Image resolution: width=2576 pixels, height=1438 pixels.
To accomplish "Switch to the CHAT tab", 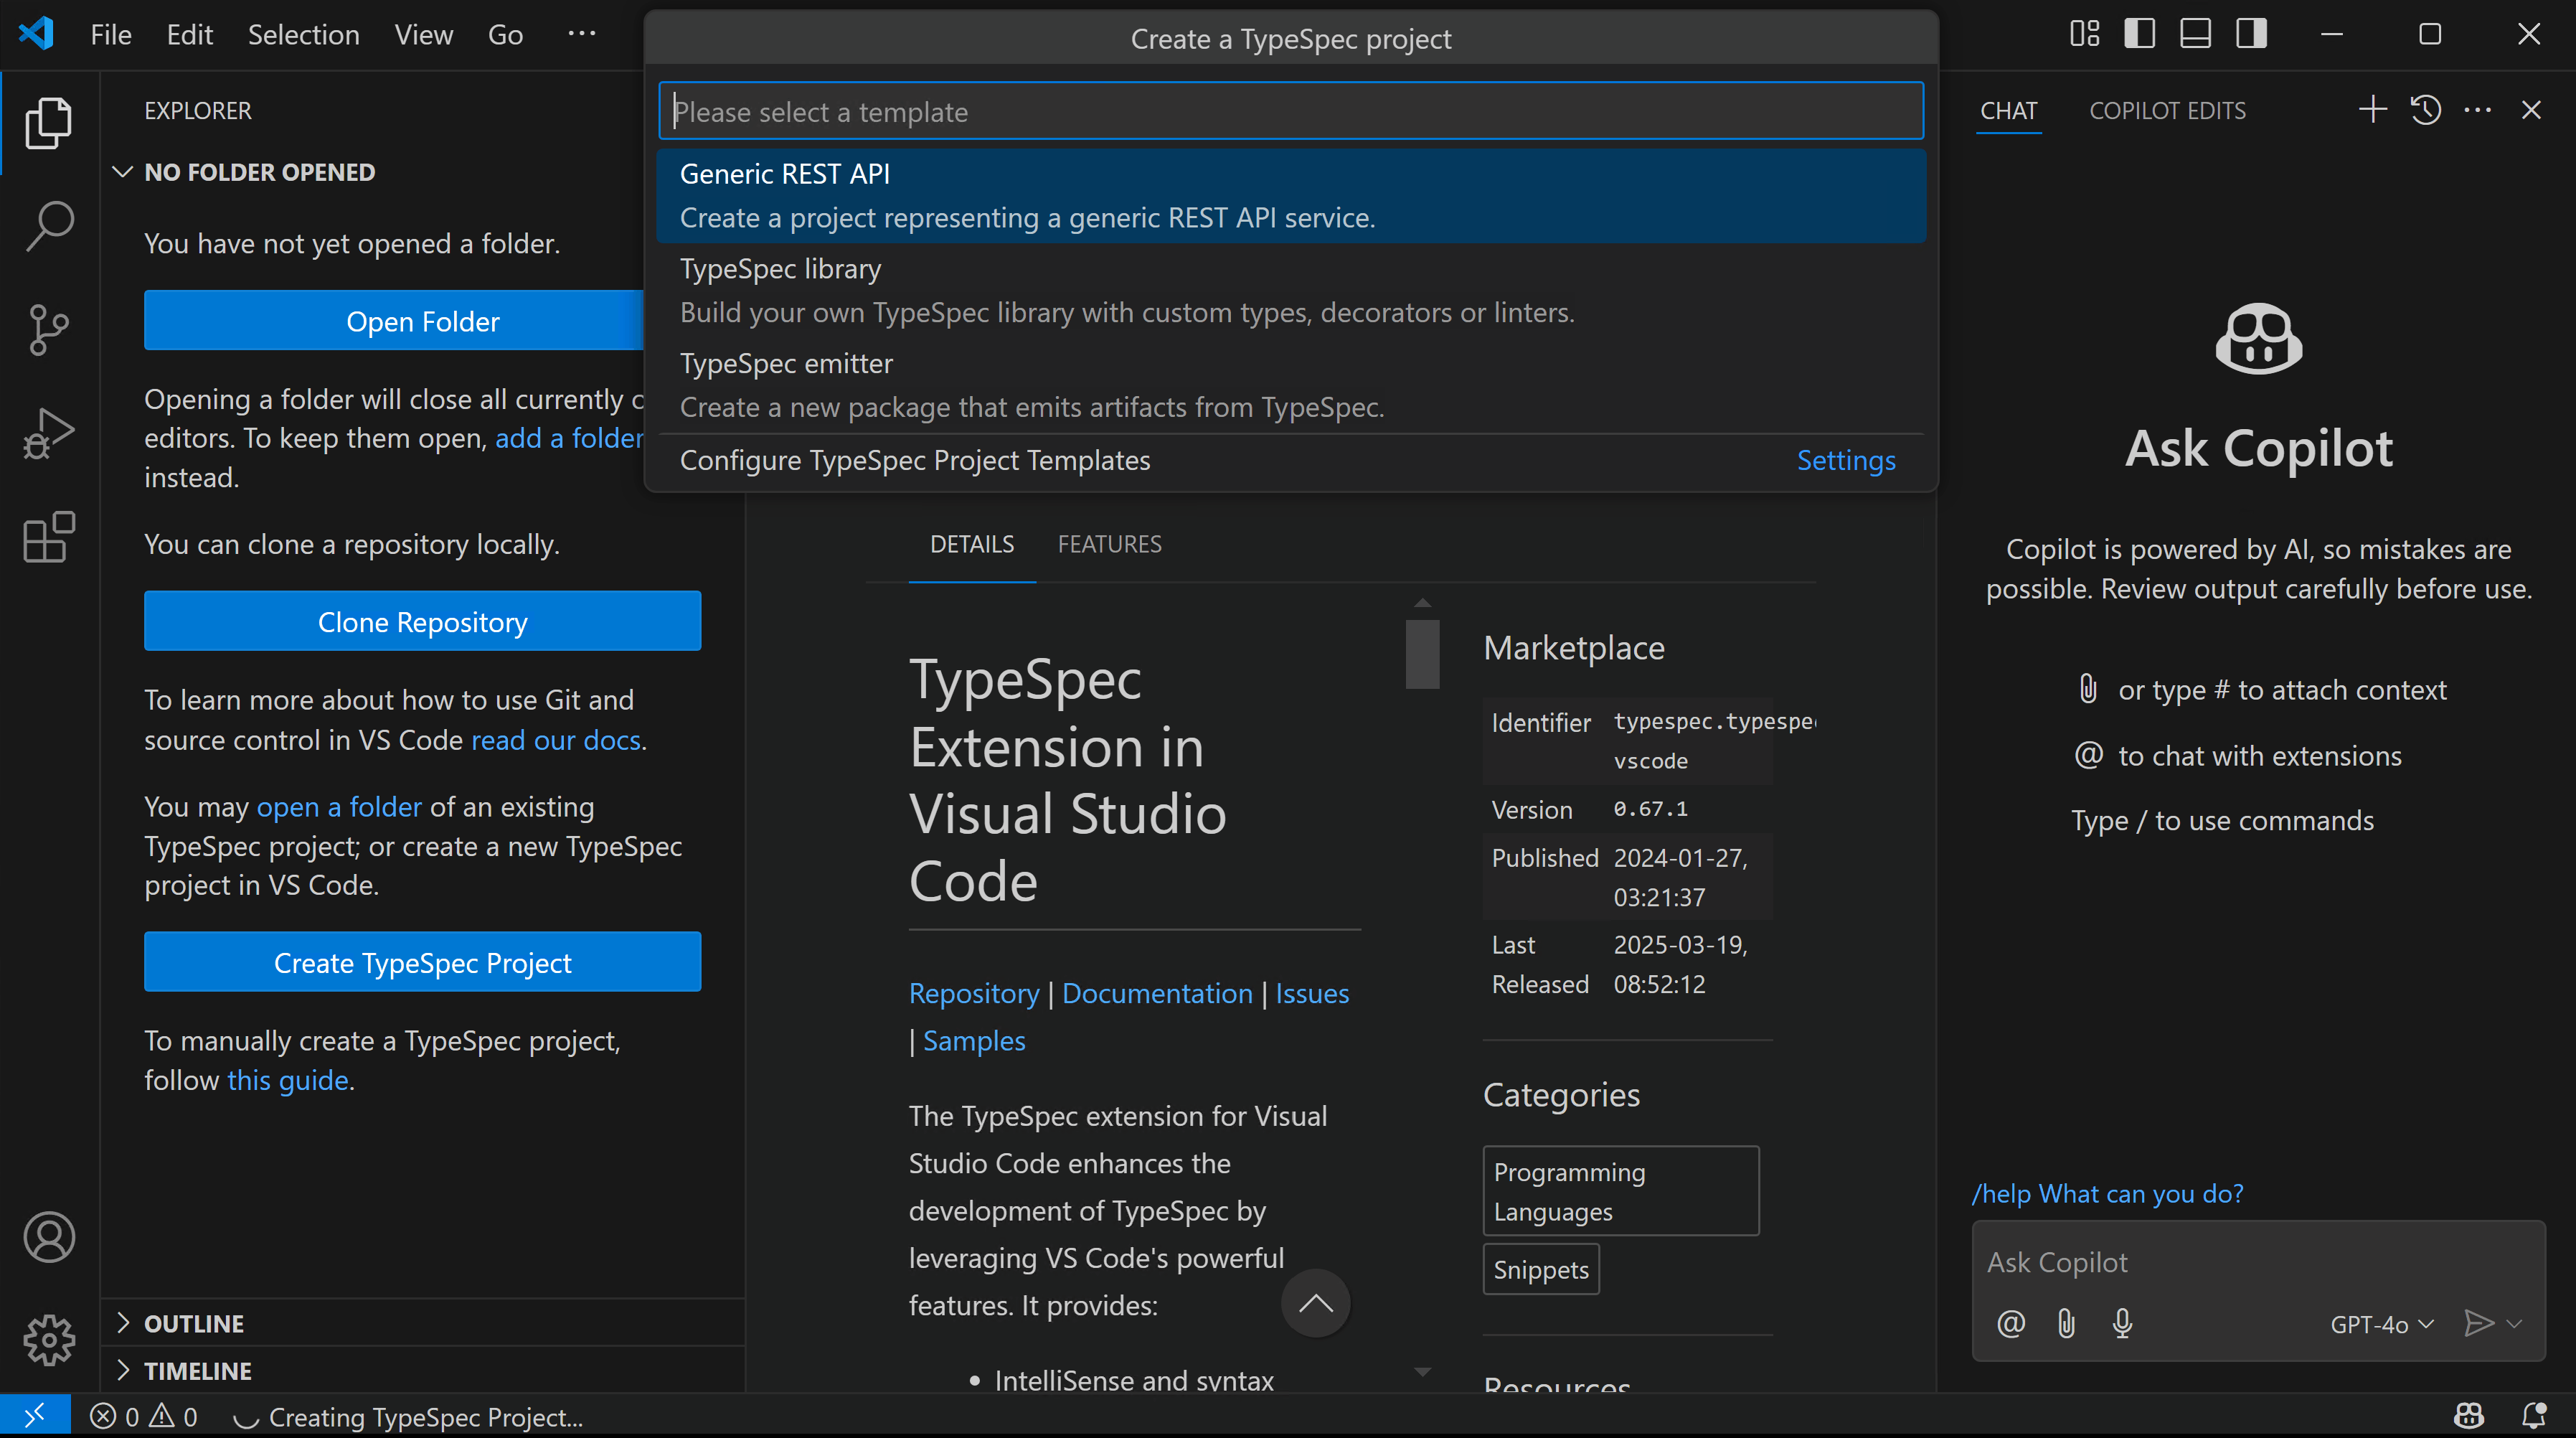I will coord(2008,110).
